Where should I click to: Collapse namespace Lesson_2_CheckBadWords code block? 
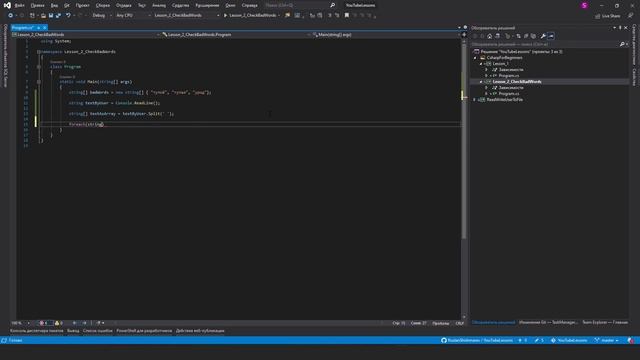tap(38, 52)
